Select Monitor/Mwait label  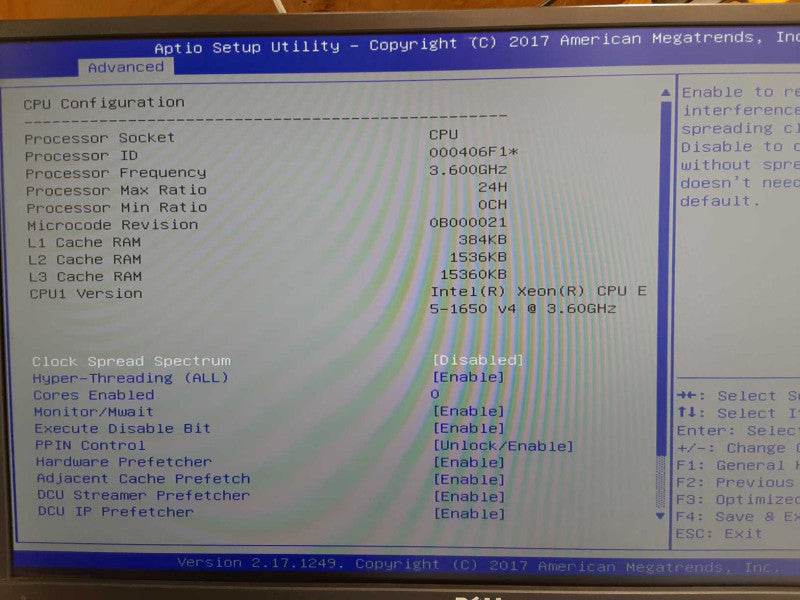tap(93, 412)
